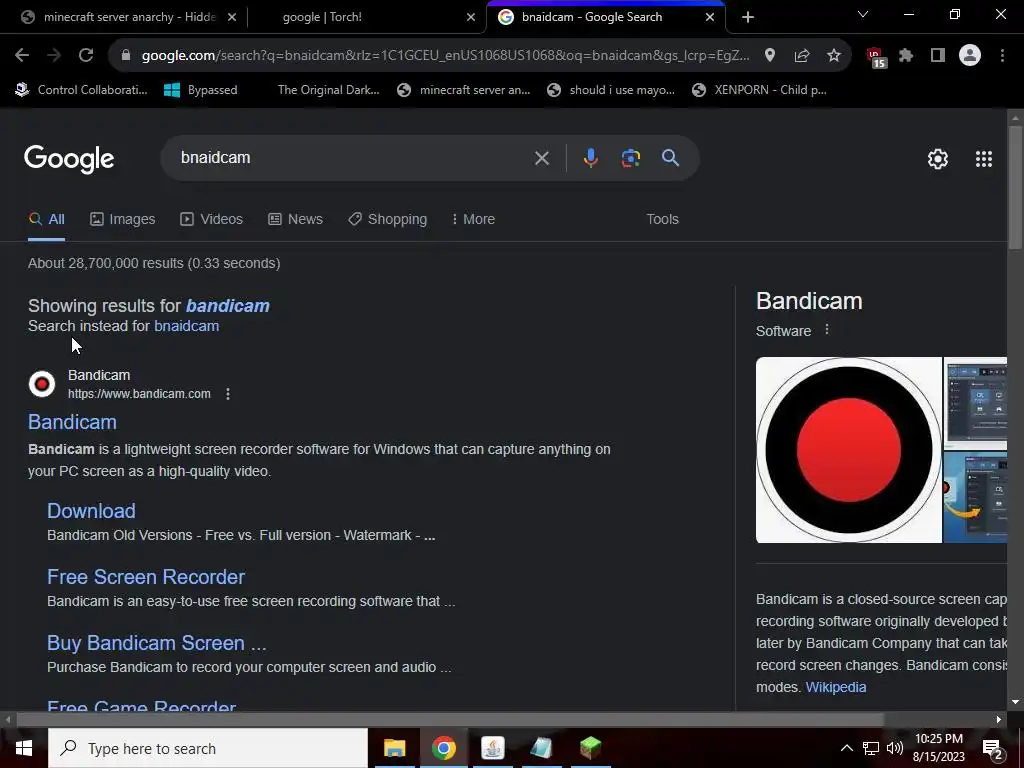Click the horizontal page scrollbar

[x=449, y=719]
